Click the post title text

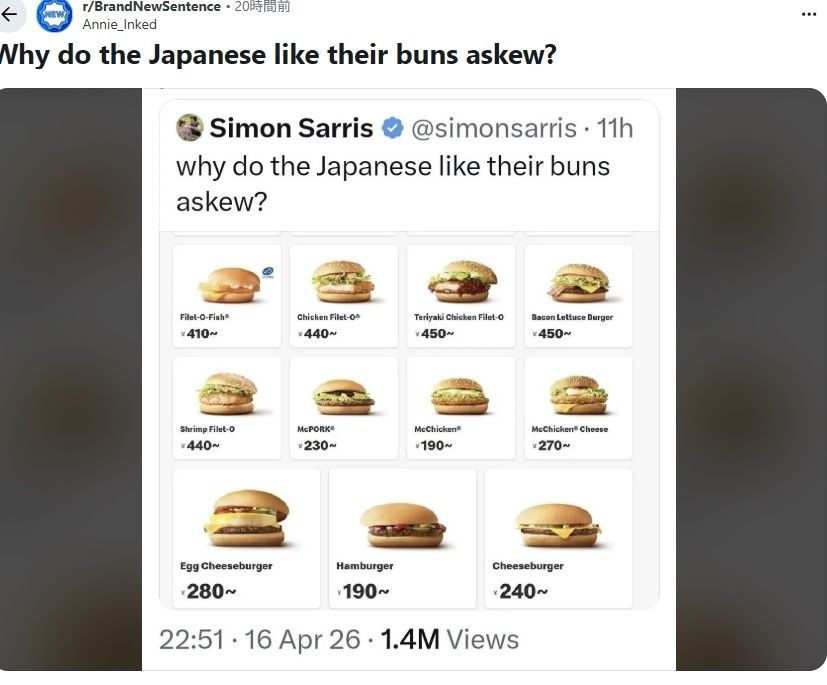[x=278, y=55]
